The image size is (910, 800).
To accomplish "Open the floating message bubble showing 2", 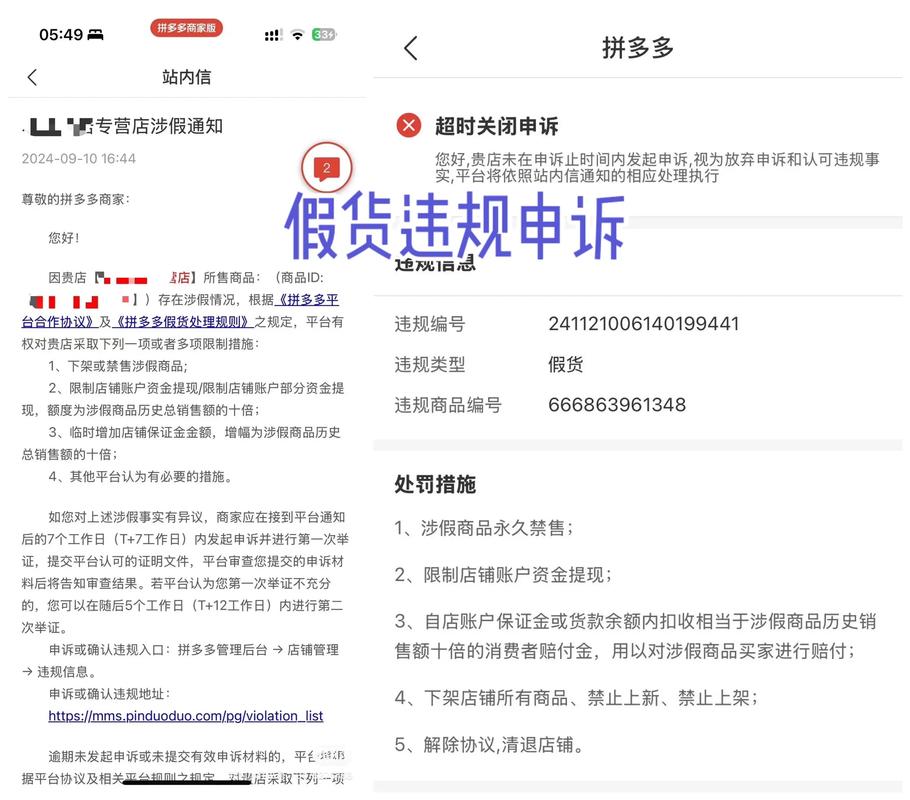I will pos(327,168).
